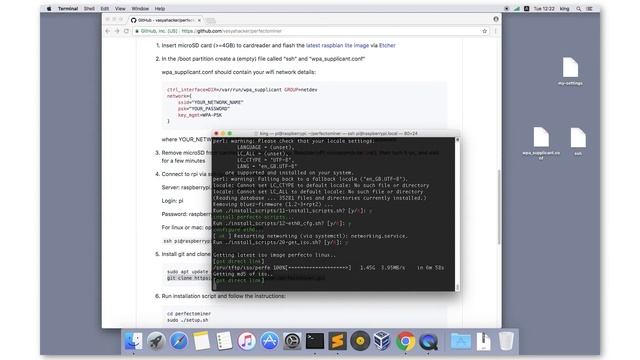Launch Safari from the Dock
Viewport: 640px width, 360px height.
179,341
